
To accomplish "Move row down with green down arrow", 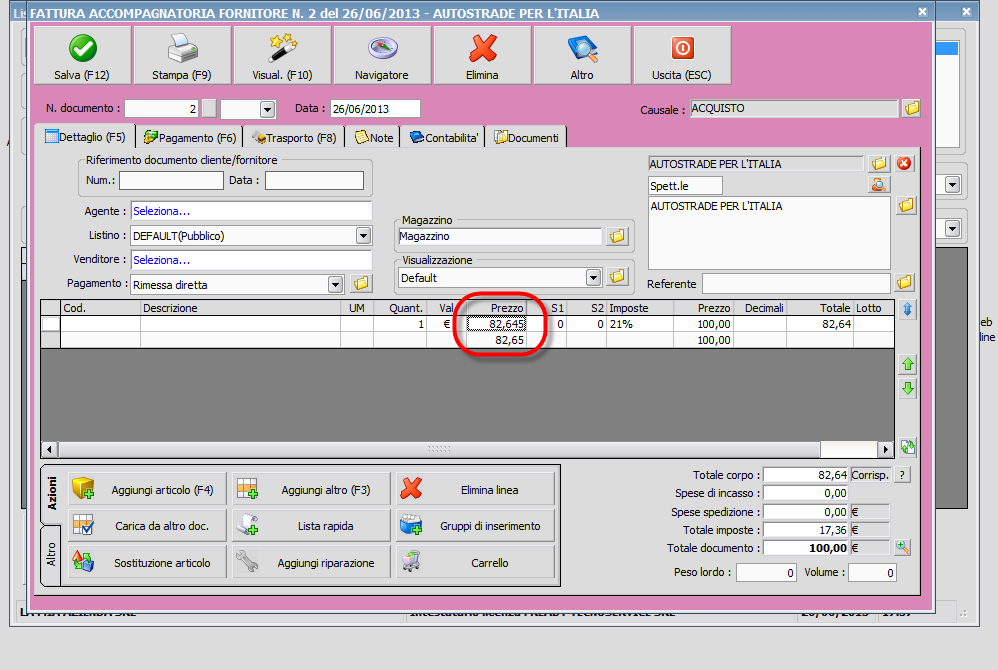I will point(908,389).
